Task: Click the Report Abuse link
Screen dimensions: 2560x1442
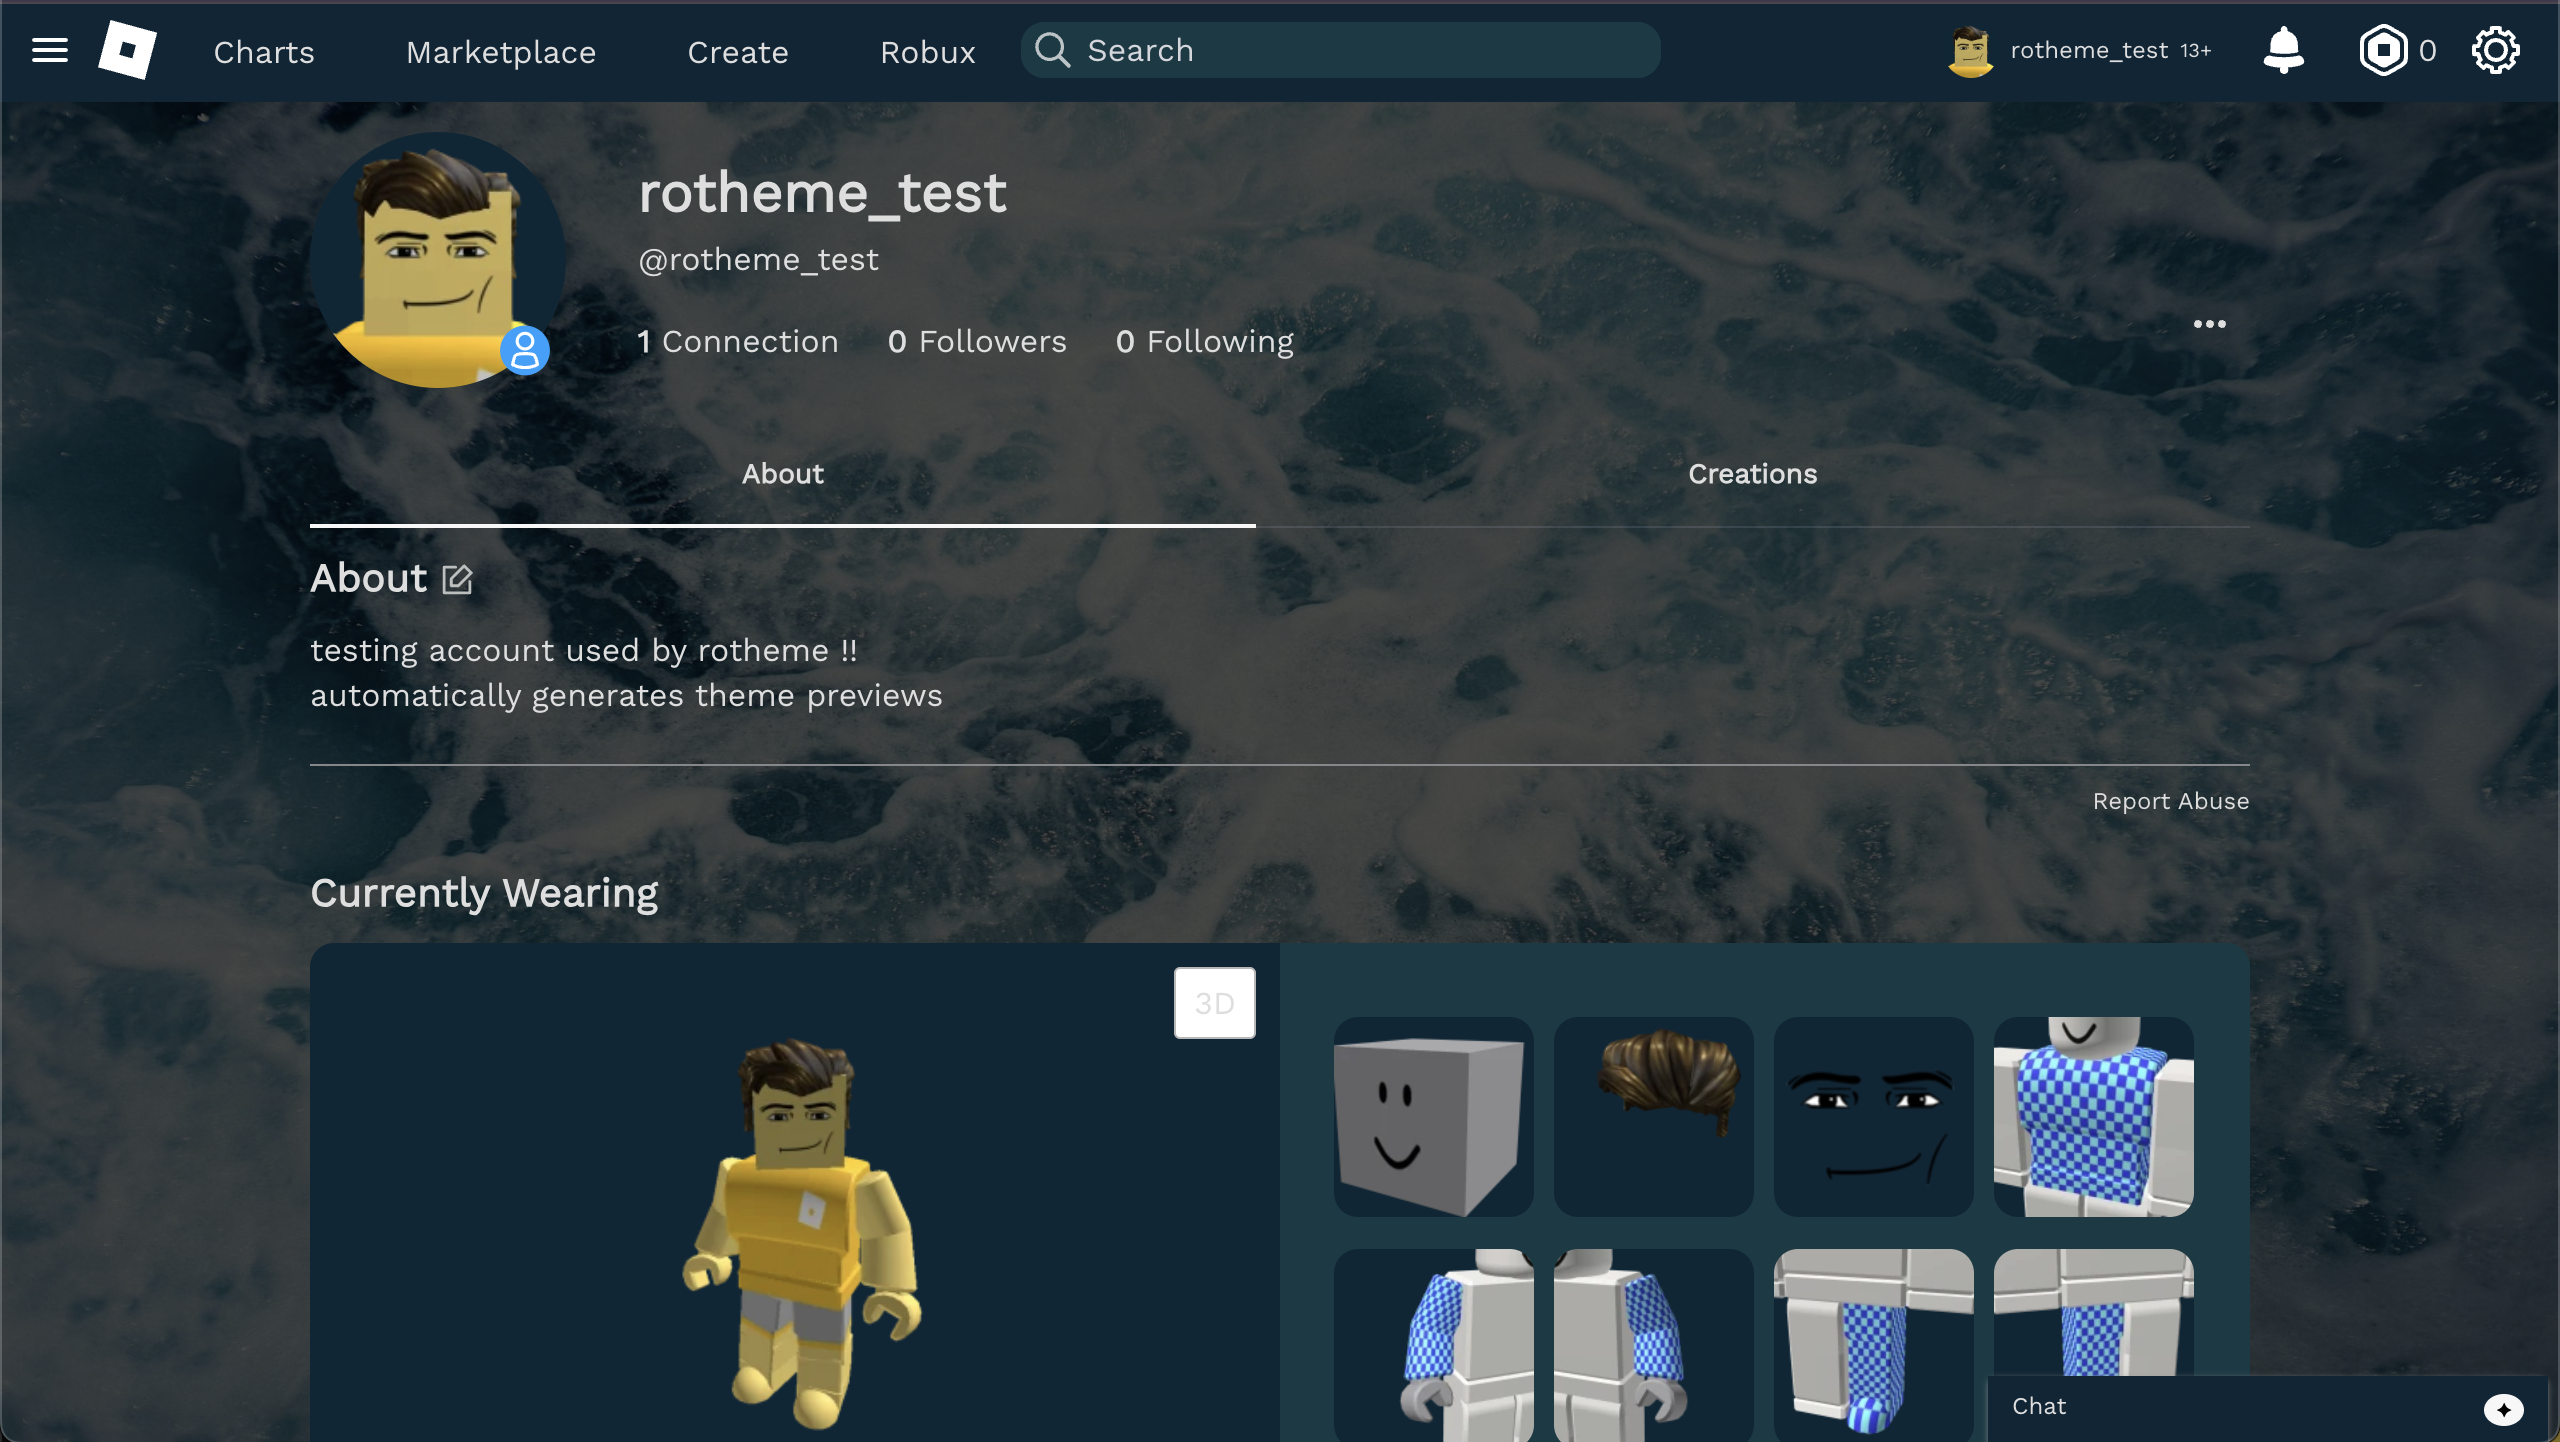Action: [2170, 800]
